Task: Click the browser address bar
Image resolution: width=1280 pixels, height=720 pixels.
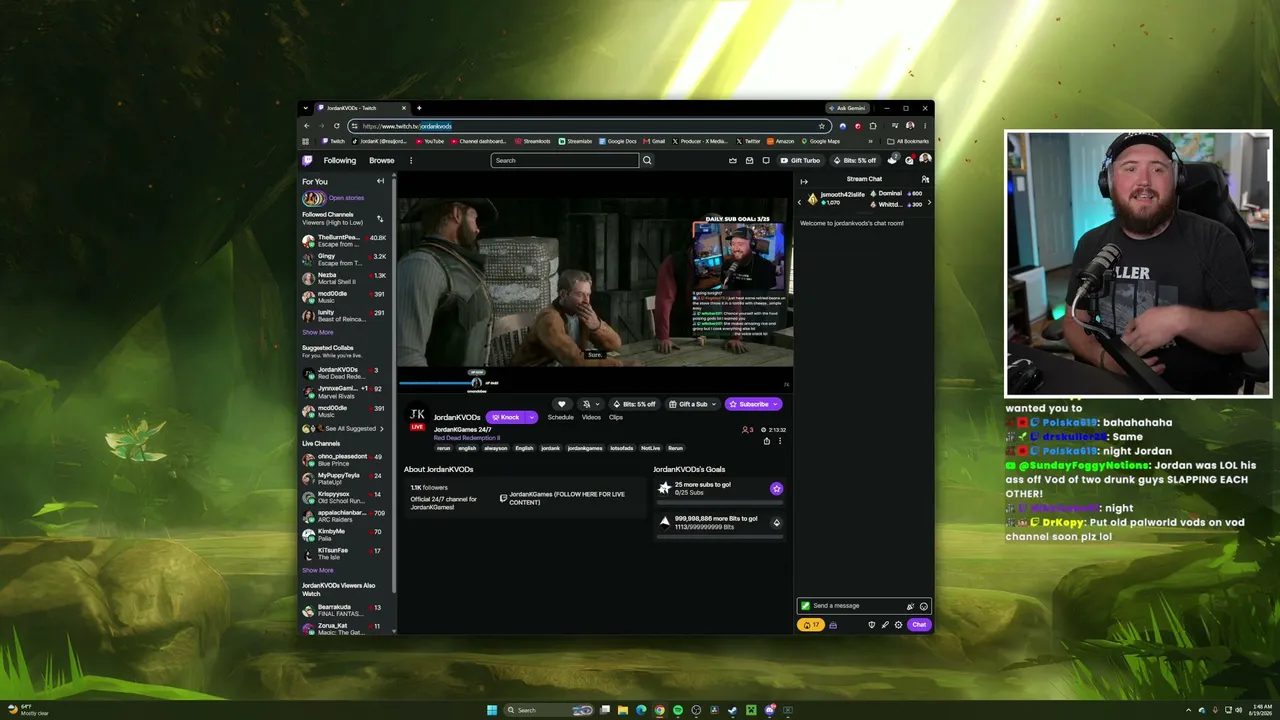Action: pos(590,126)
